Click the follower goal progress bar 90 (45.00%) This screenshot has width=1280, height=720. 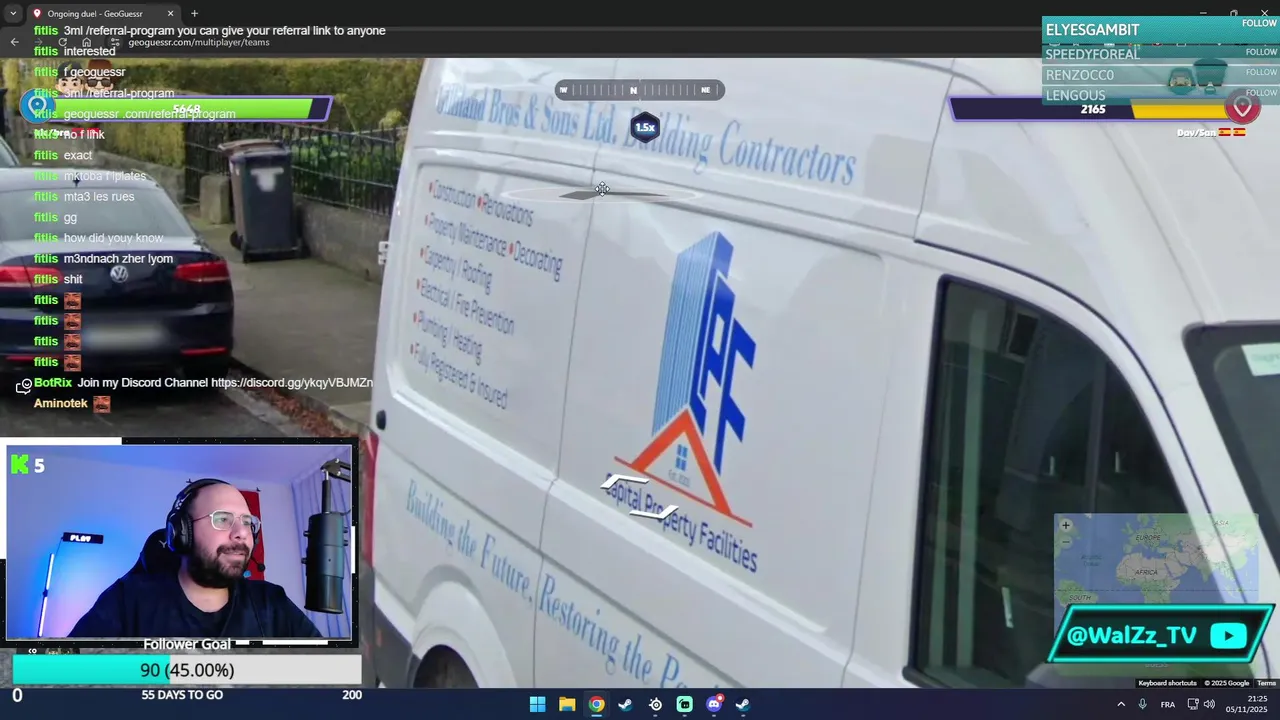186,670
